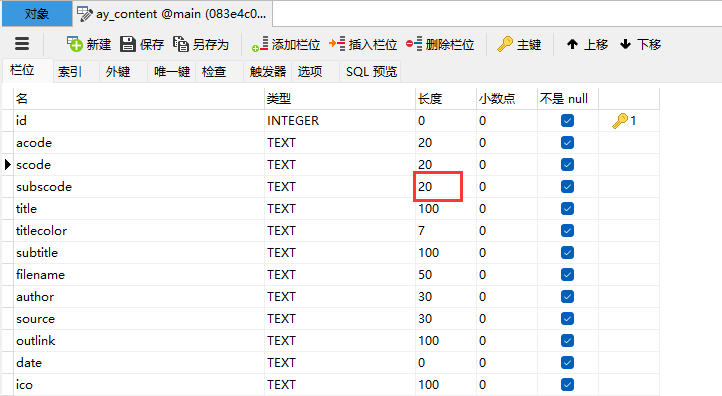Select the subtitle field name cell
Image resolution: width=722 pixels, height=396 pixels.
139,252
